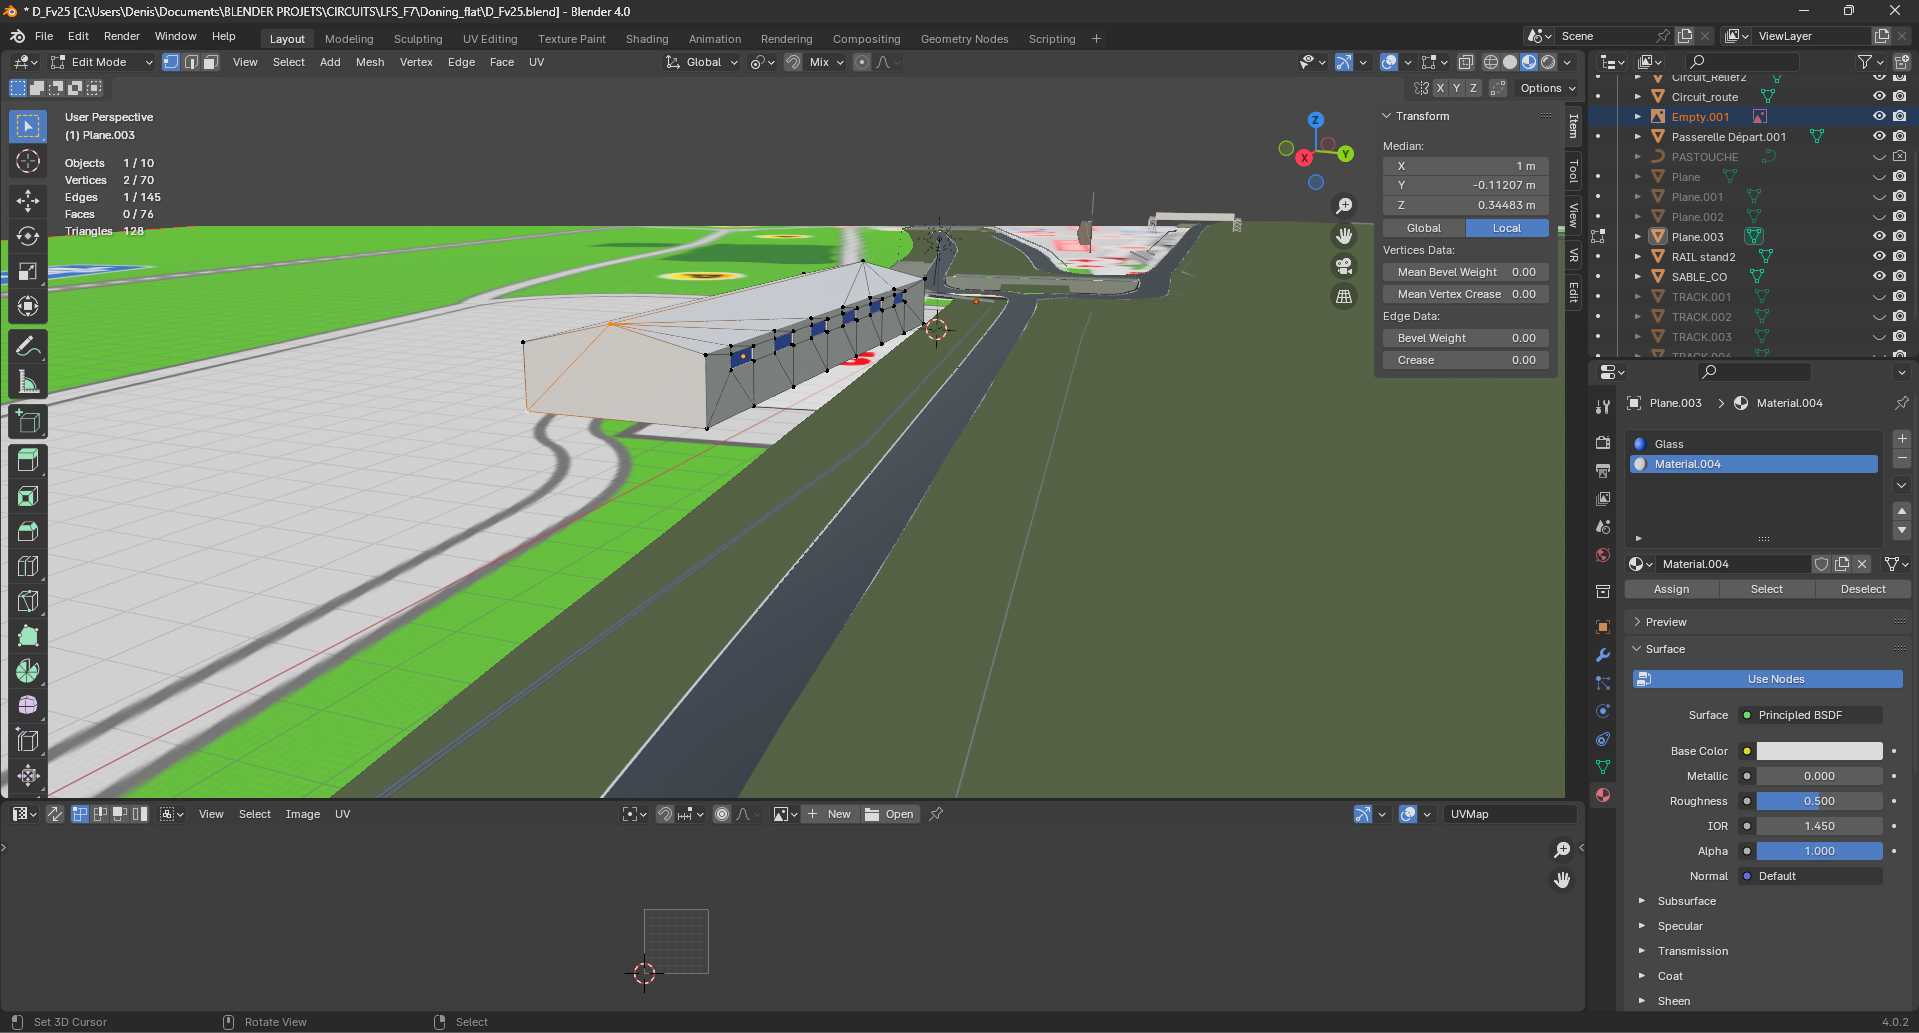
Task: Activate the Spin tool
Action: 28,671
